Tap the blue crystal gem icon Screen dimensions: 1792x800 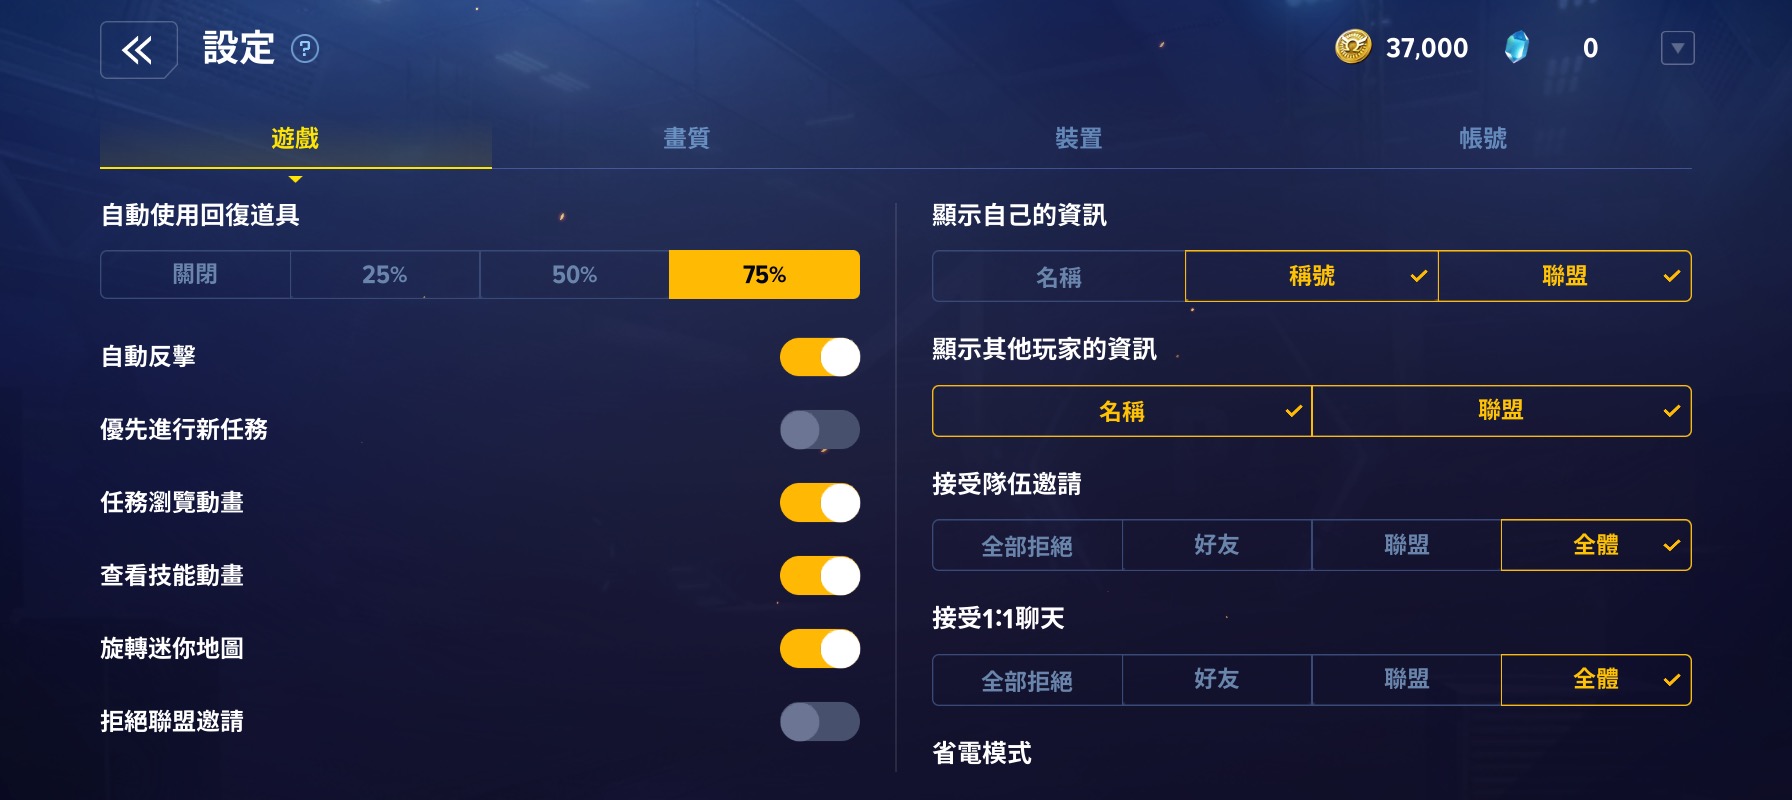[1516, 47]
